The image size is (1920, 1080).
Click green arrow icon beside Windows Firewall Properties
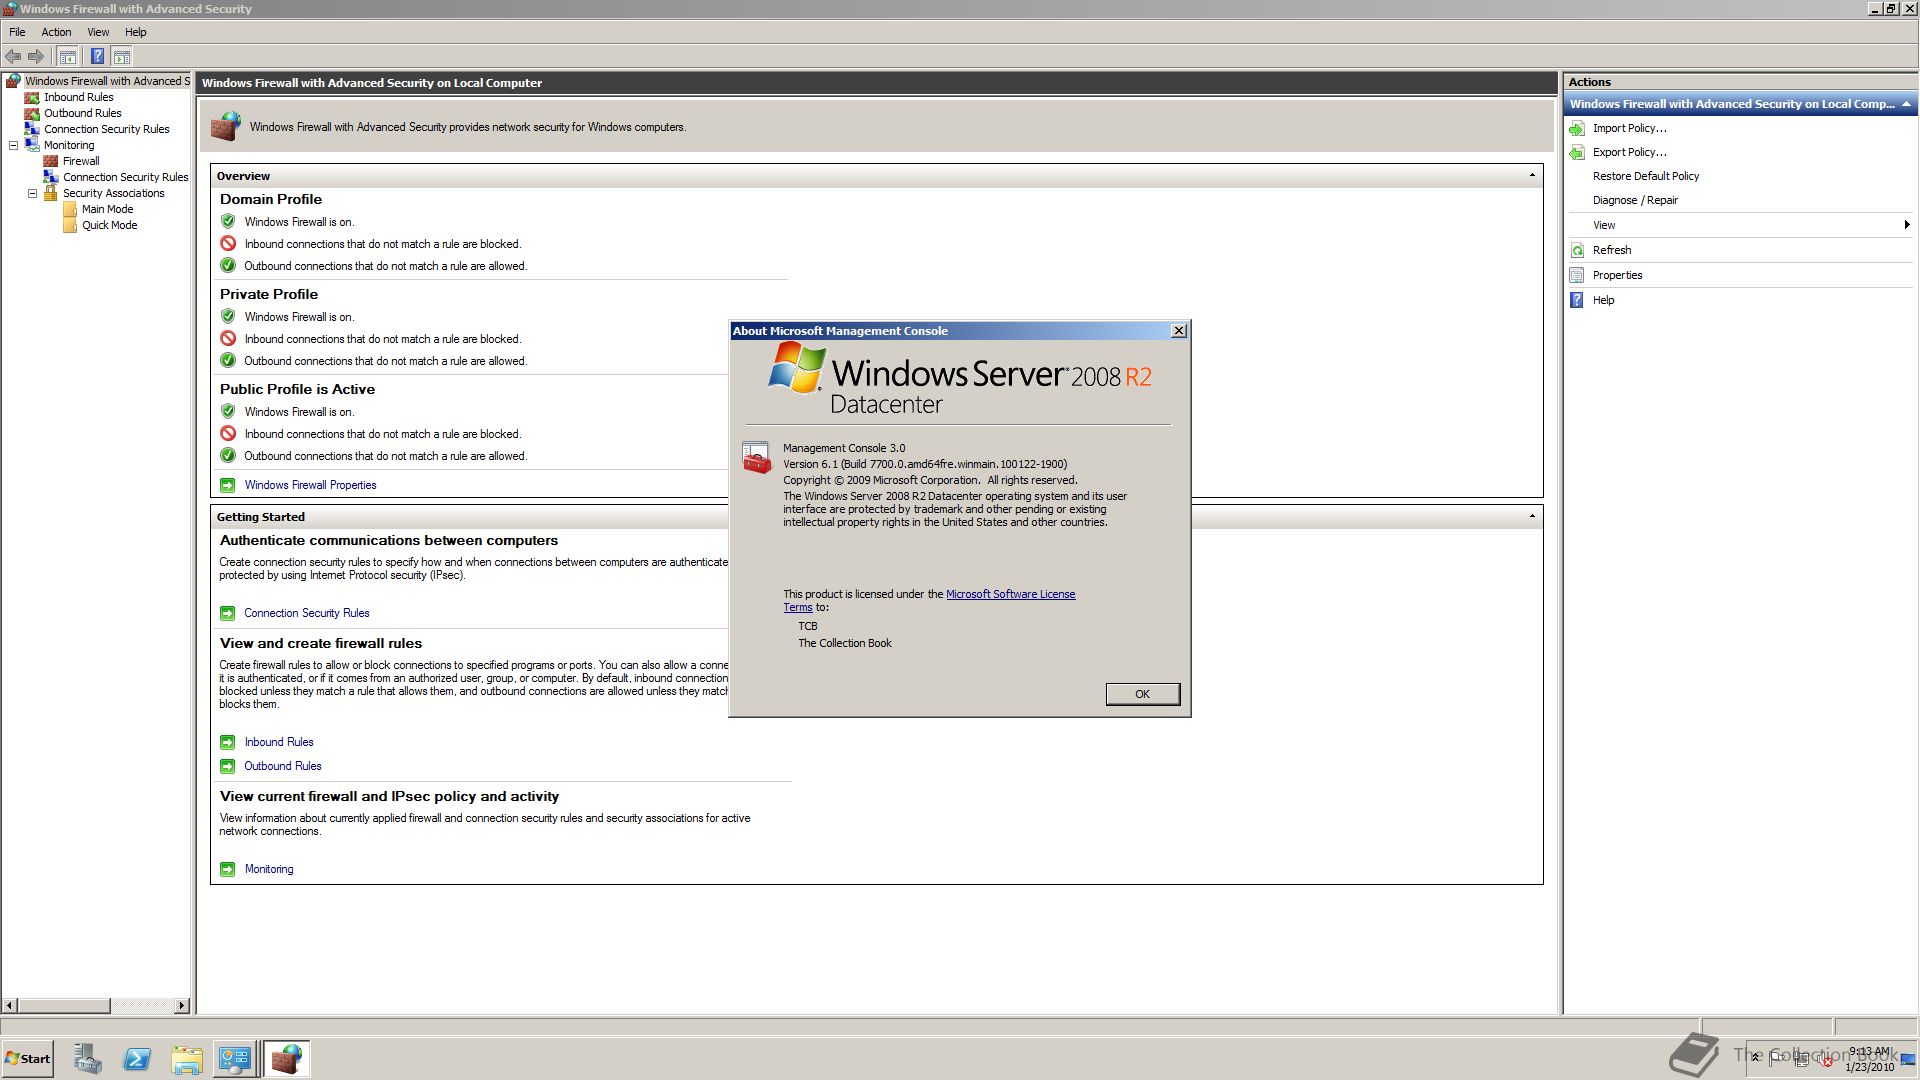tap(228, 485)
